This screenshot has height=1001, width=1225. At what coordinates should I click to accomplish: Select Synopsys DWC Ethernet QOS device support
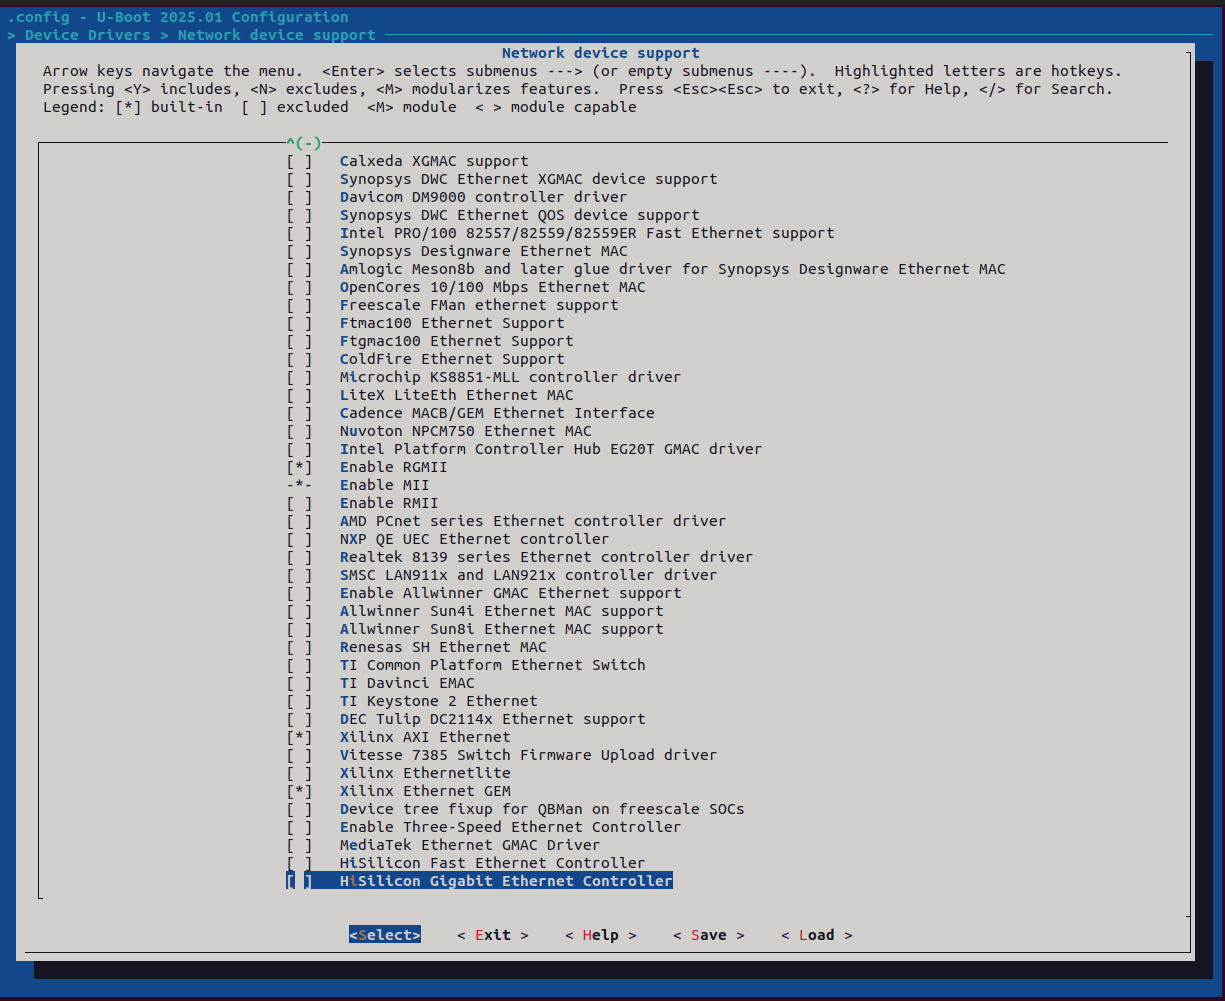(519, 215)
